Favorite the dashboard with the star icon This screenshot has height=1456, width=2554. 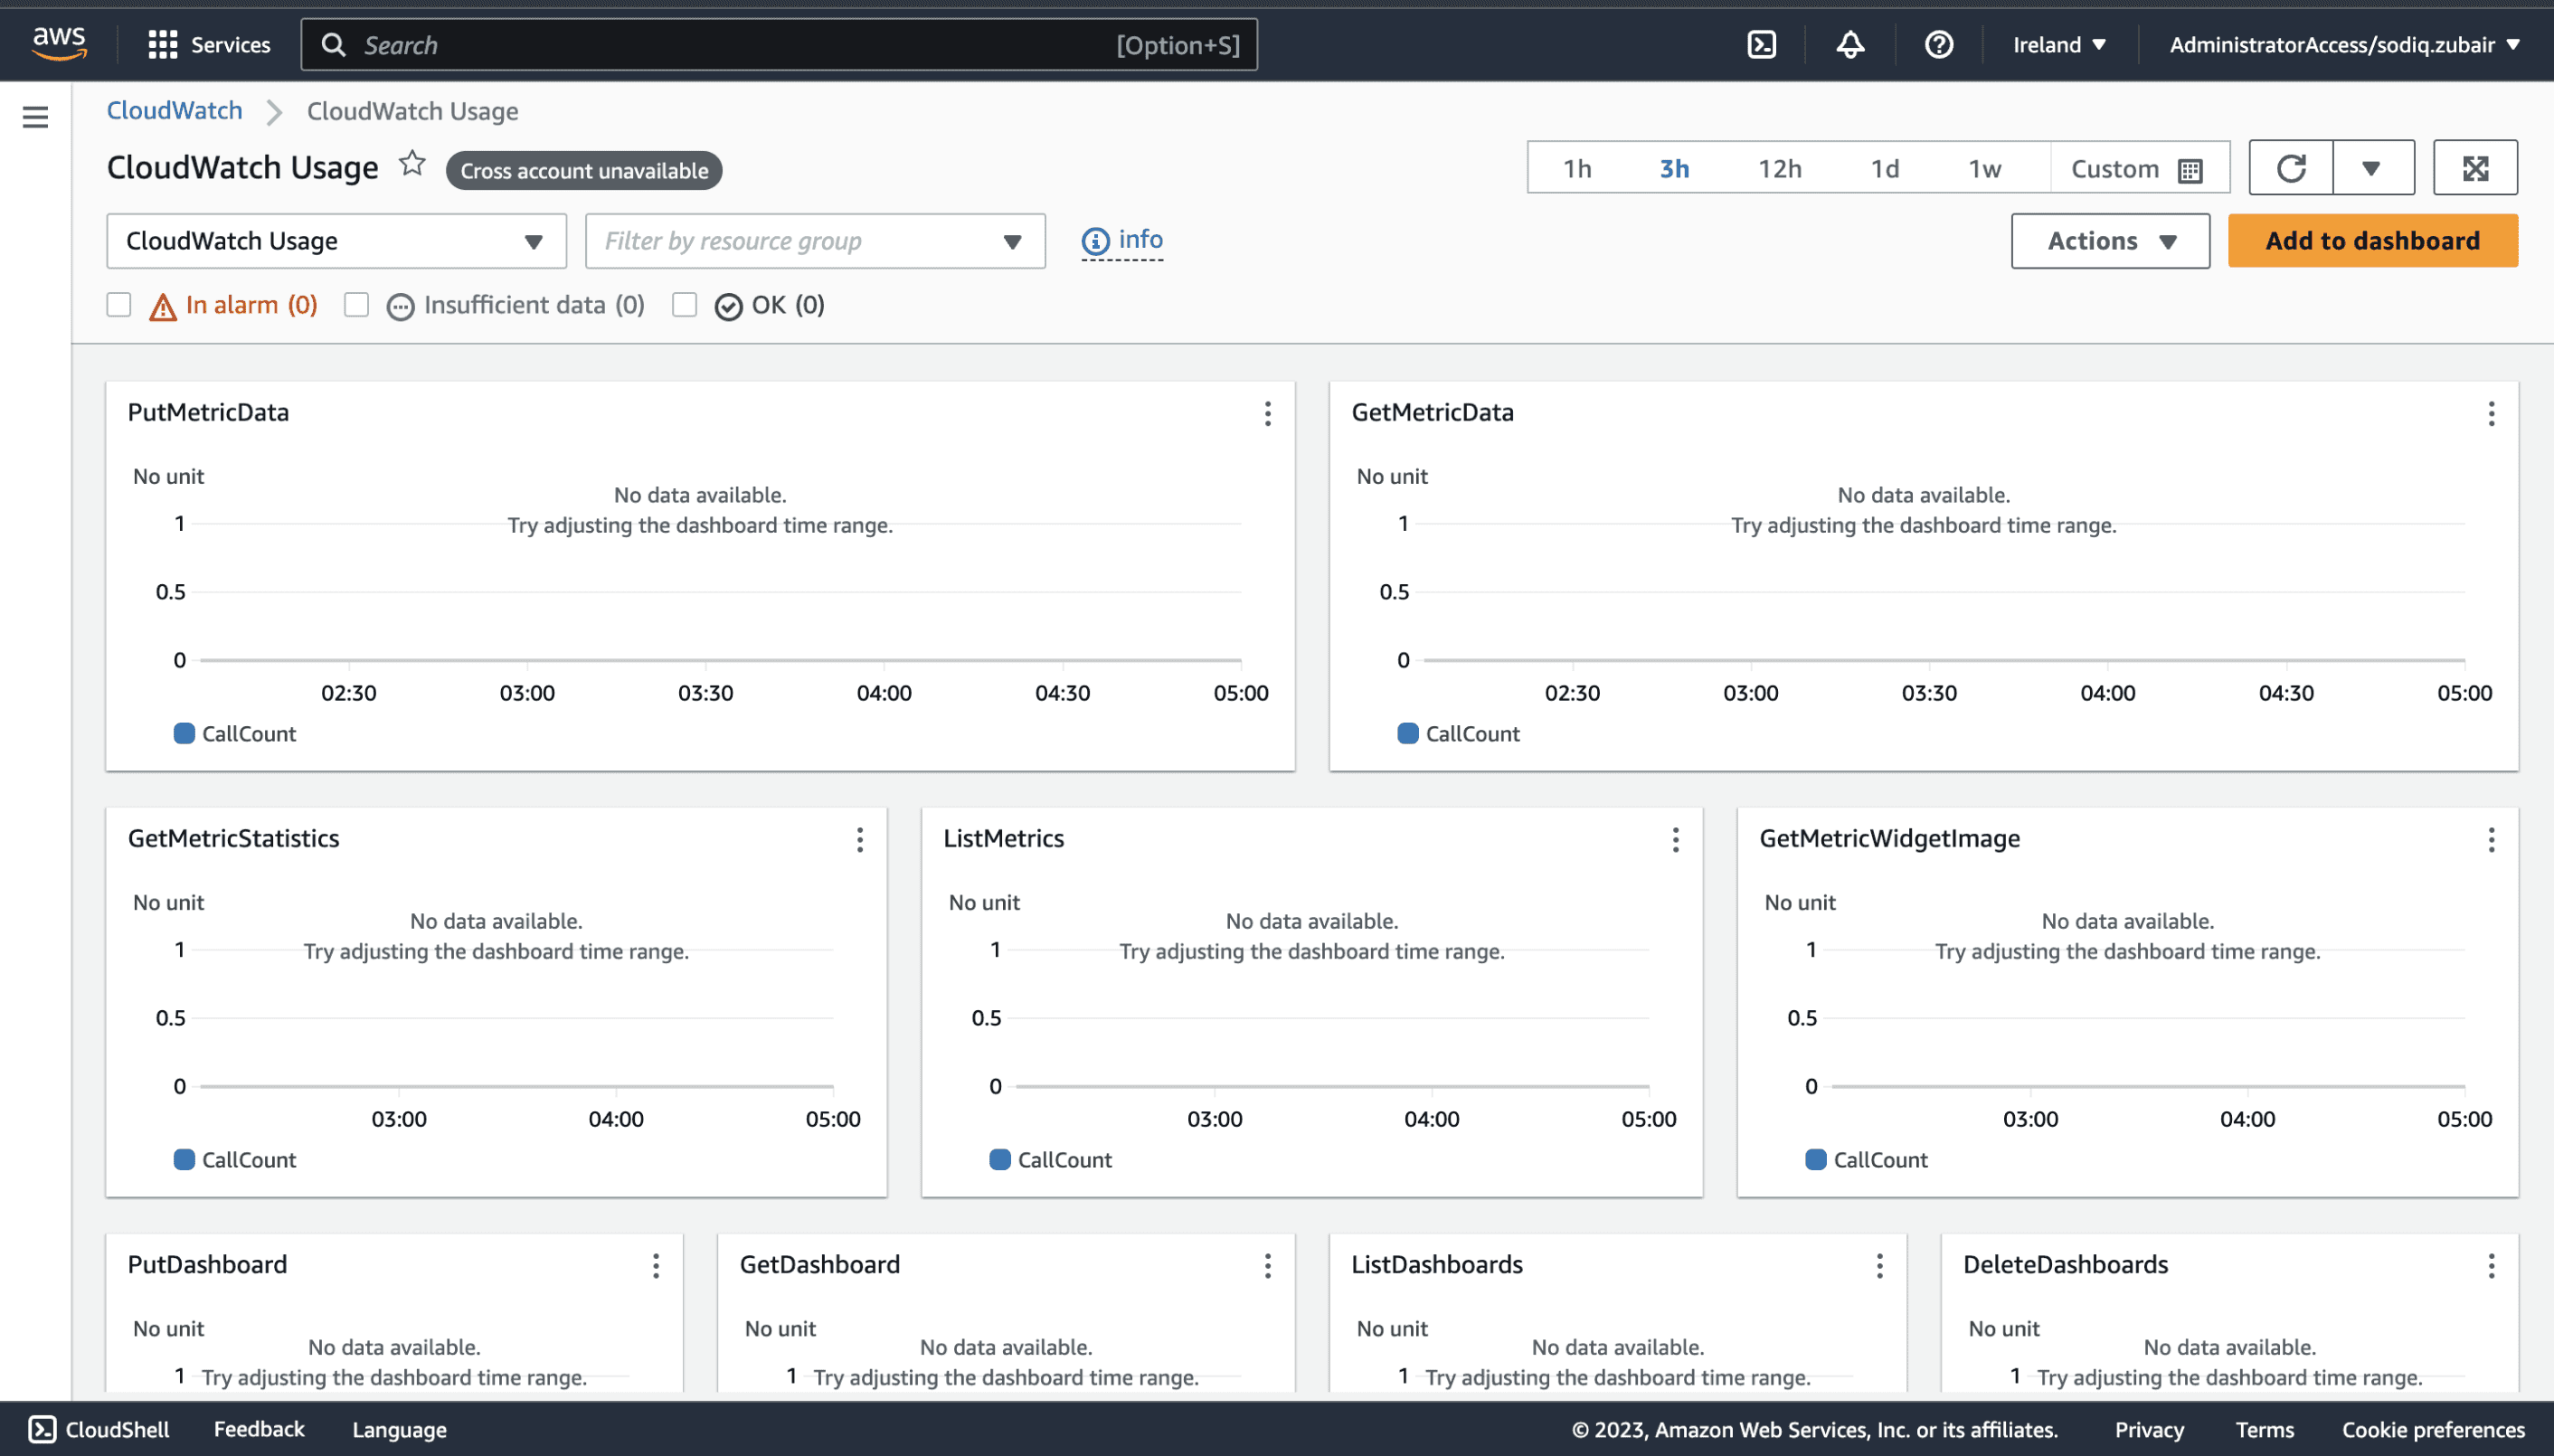[412, 164]
